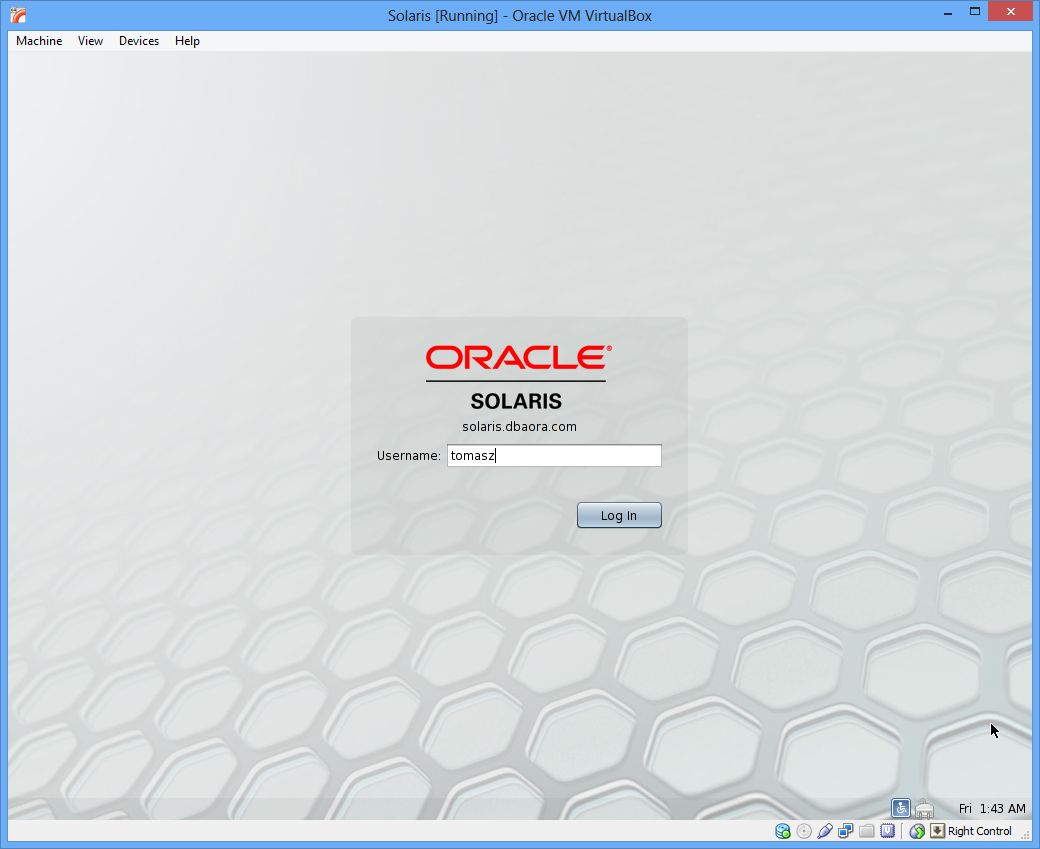Viewport: 1040px width, 849px height.
Task: Click the optical disc drive status icon
Action: click(x=804, y=831)
